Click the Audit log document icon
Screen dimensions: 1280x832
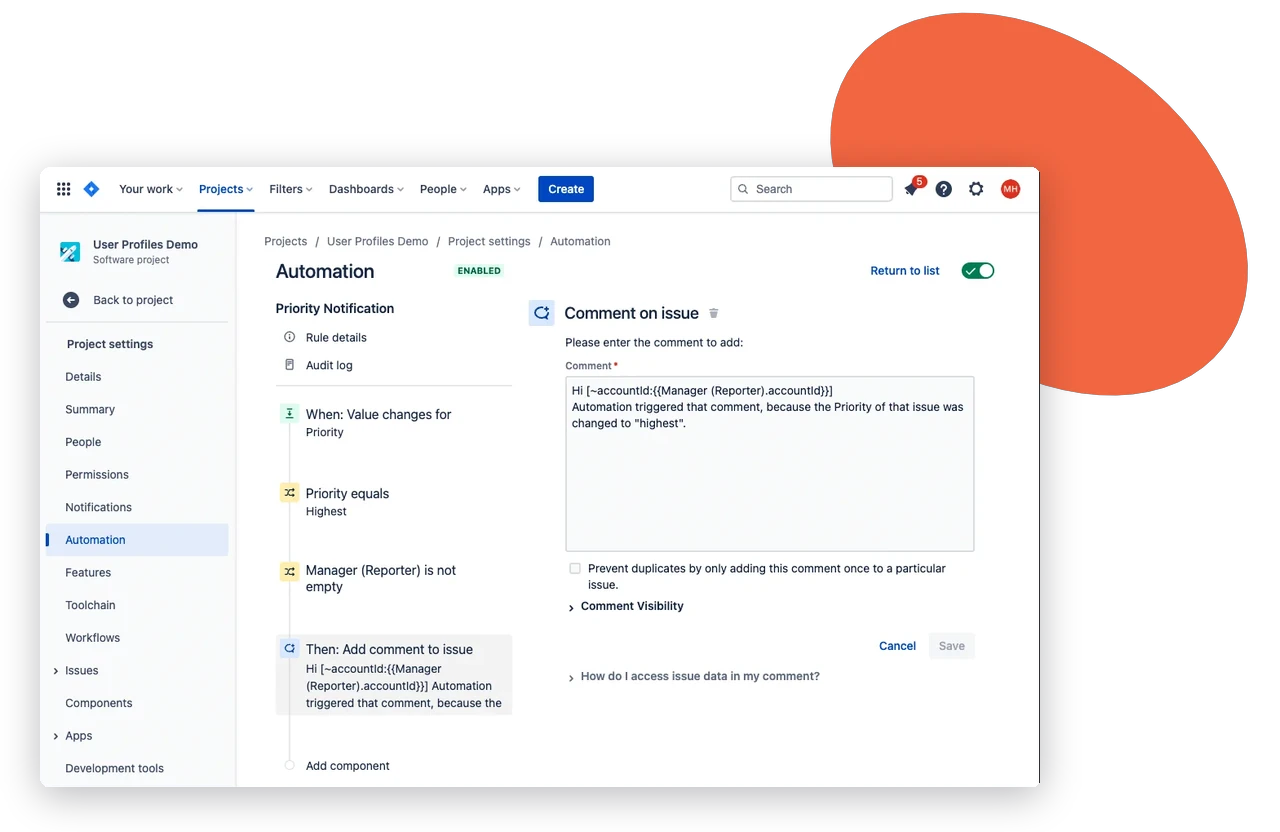tap(290, 365)
